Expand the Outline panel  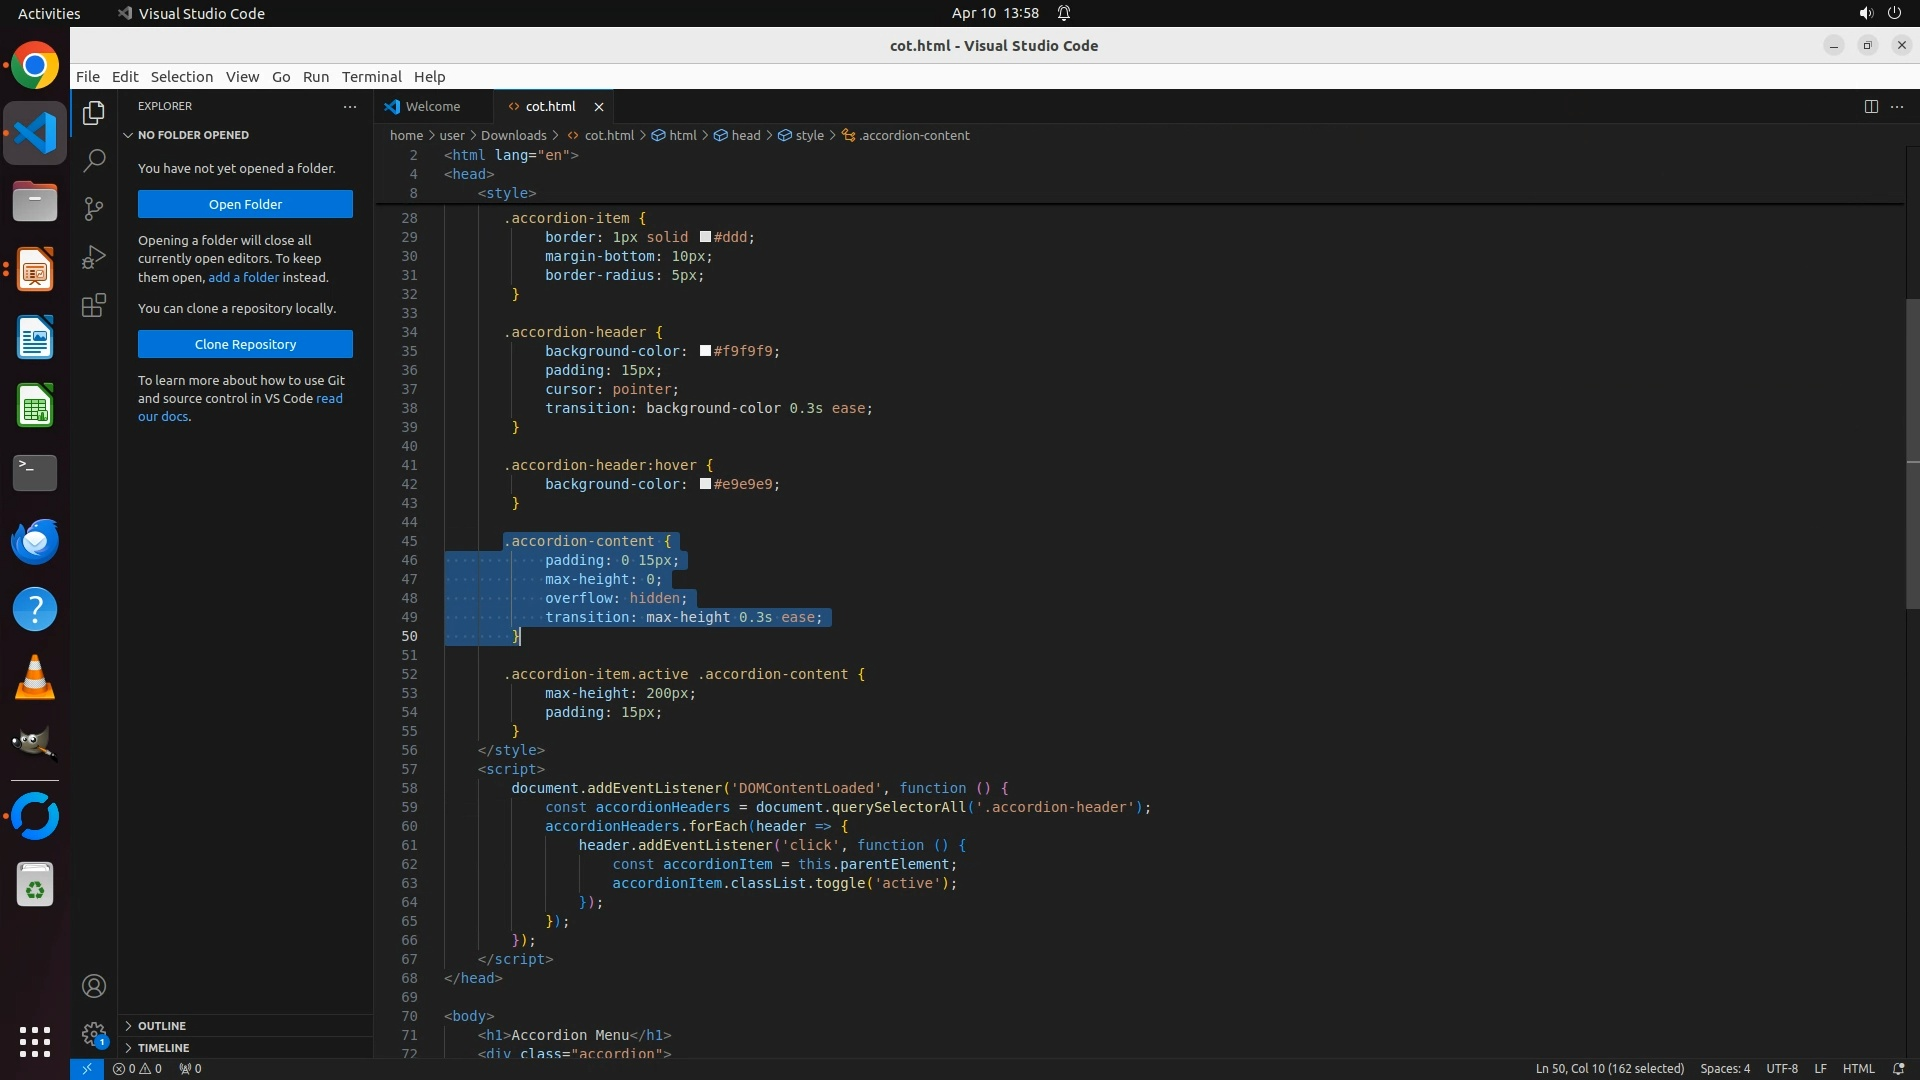(x=162, y=1026)
